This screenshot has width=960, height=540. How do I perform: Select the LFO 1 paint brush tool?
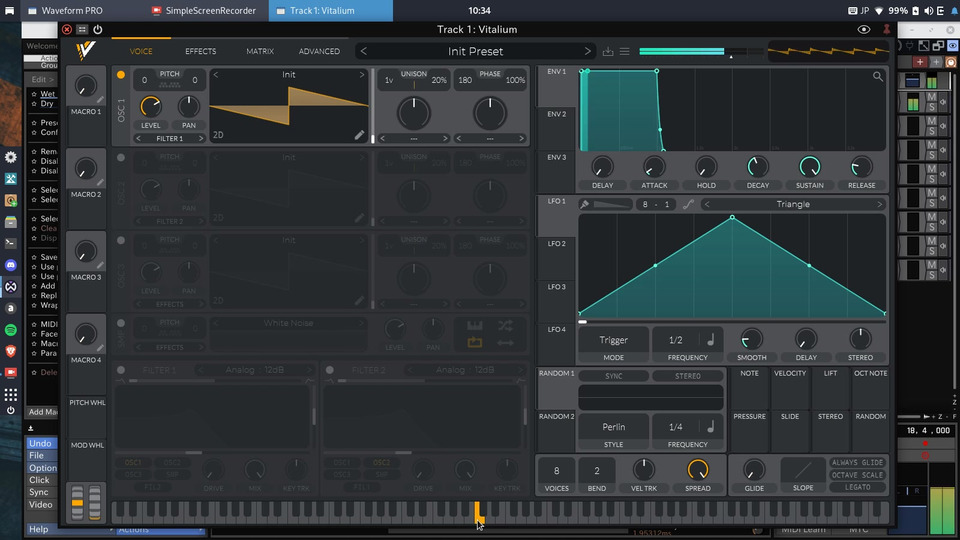[584, 204]
